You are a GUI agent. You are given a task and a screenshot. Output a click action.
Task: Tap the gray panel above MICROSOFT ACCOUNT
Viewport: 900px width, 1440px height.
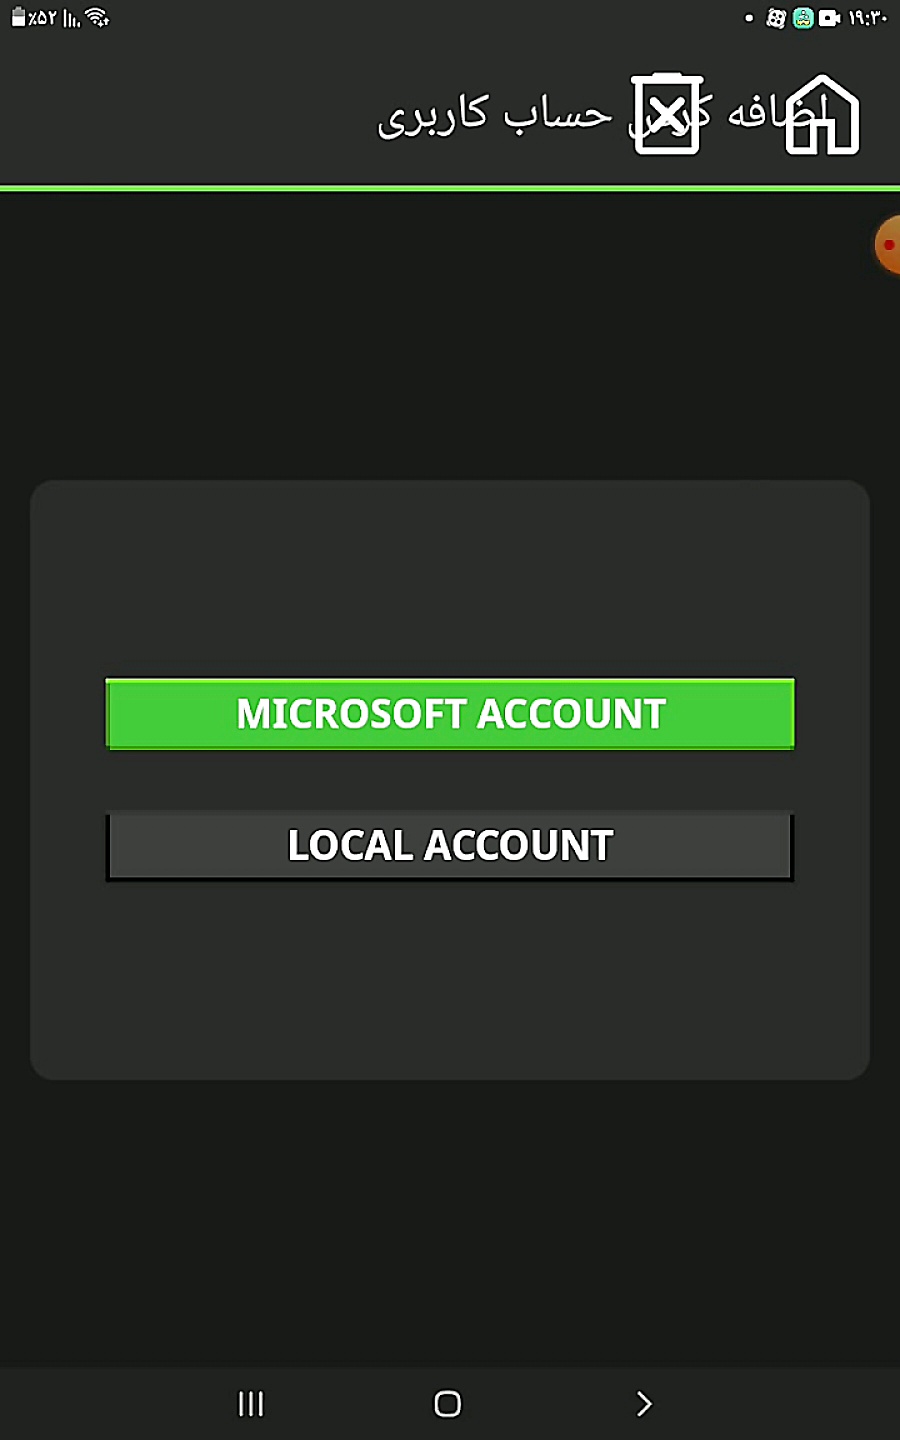coord(450,580)
